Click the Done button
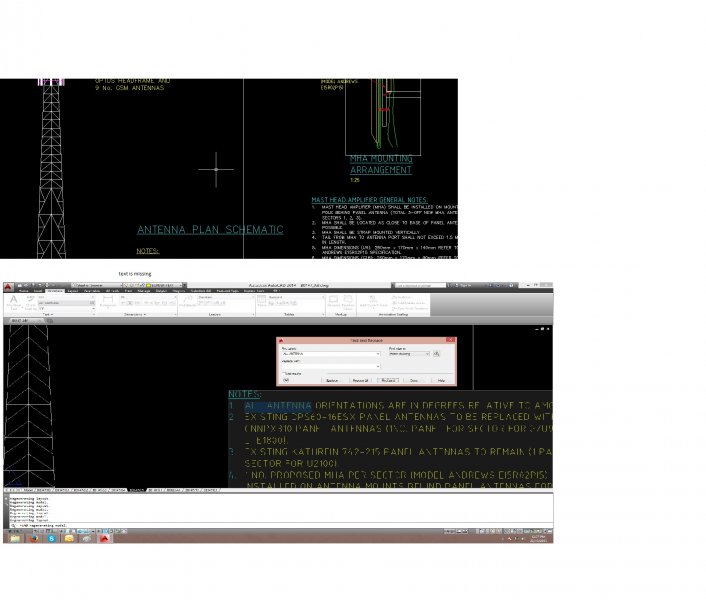Viewport: 706px width, 600px height. (x=414, y=381)
